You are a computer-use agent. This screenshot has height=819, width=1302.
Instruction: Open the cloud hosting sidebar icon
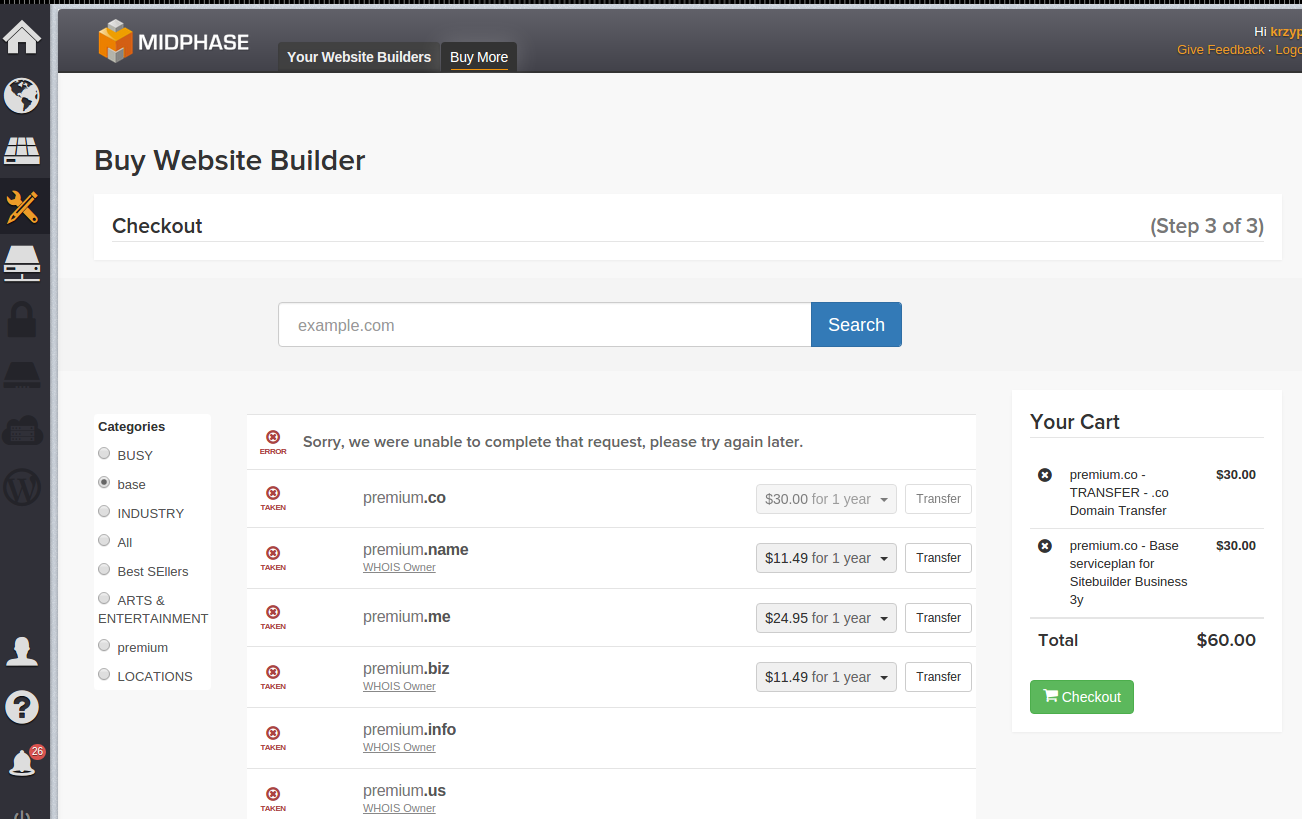pyautogui.click(x=22, y=430)
